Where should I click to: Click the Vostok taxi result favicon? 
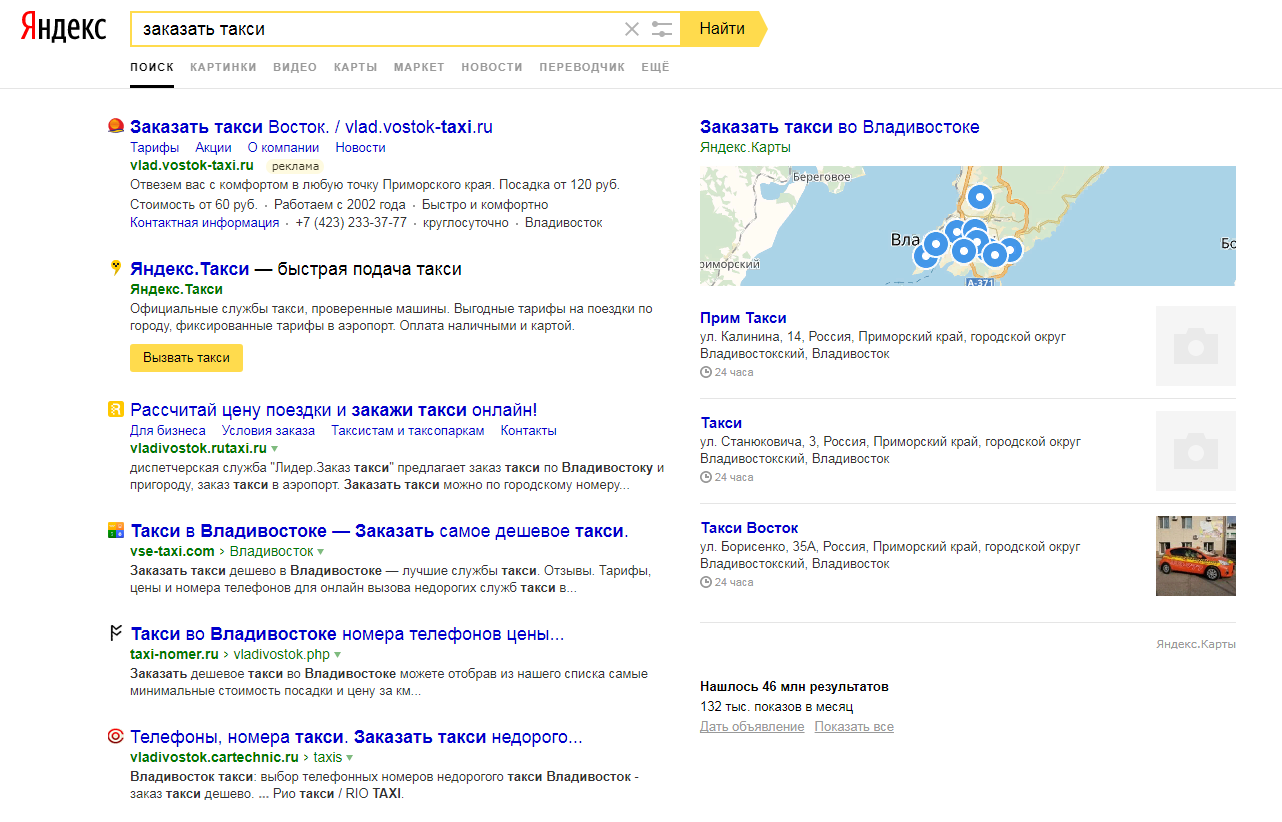[x=116, y=126]
